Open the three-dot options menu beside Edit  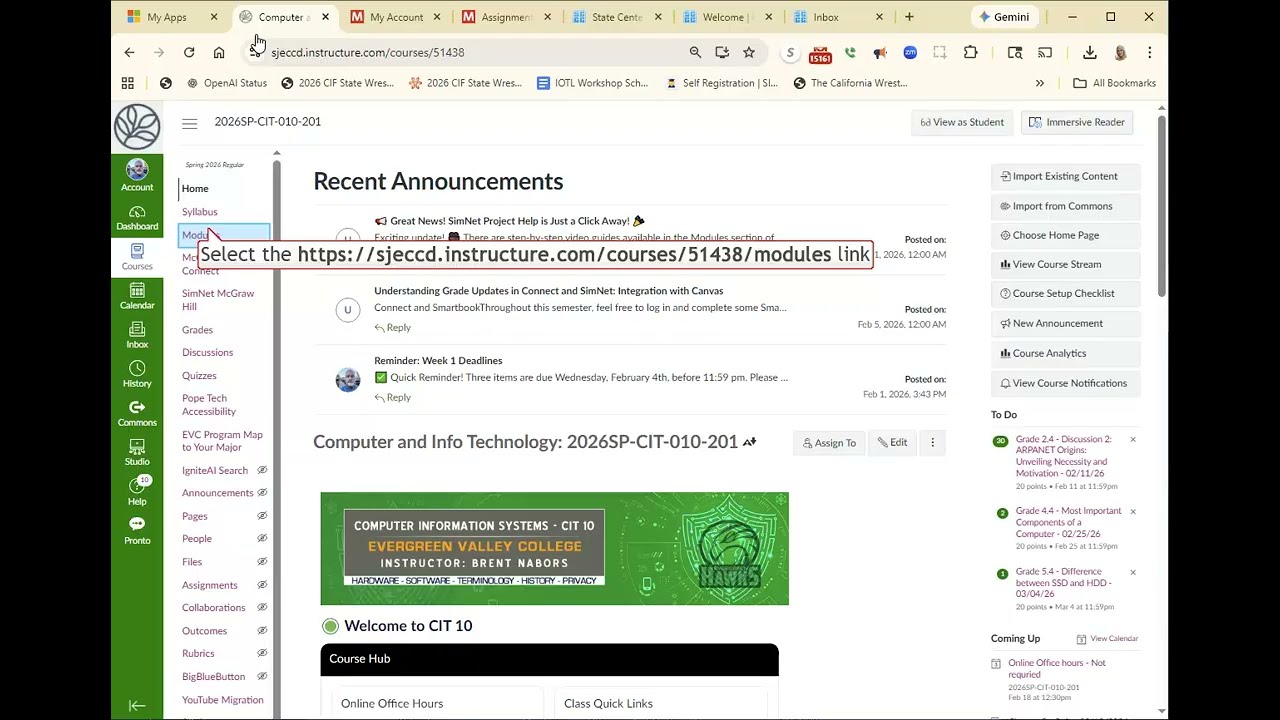(x=932, y=443)
